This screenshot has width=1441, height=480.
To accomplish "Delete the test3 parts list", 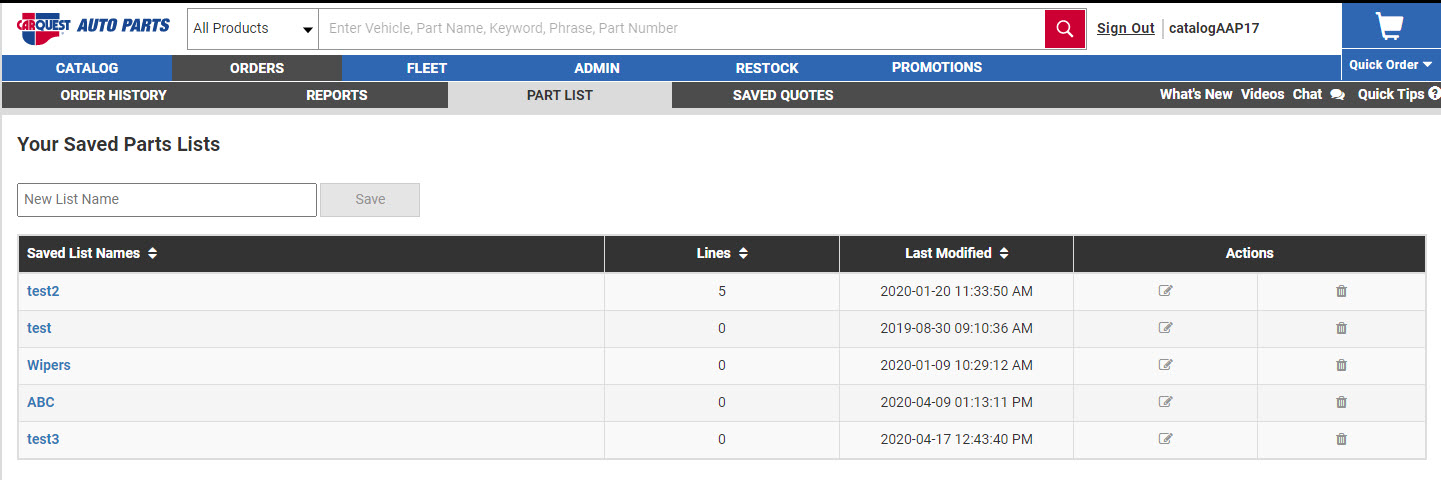I will click(x=1341, y=439).
